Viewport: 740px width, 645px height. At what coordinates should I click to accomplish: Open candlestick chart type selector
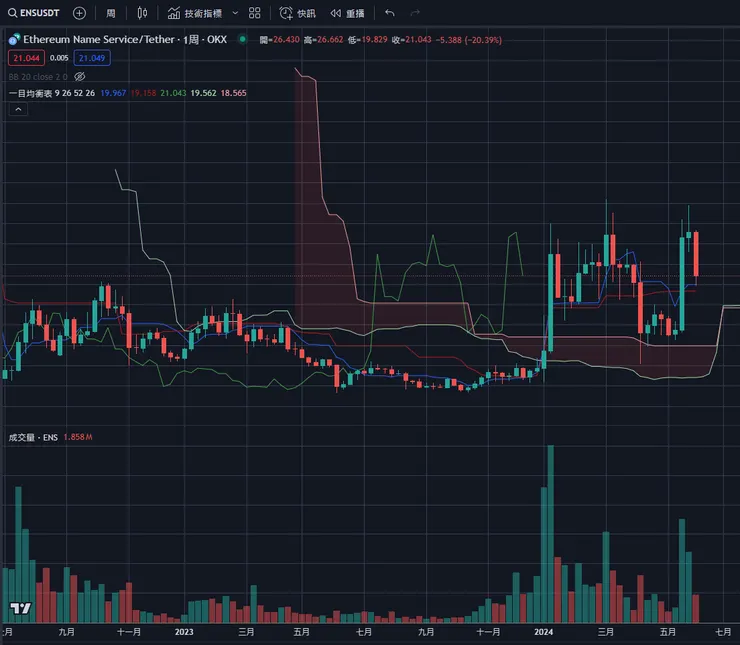point(142,13)
